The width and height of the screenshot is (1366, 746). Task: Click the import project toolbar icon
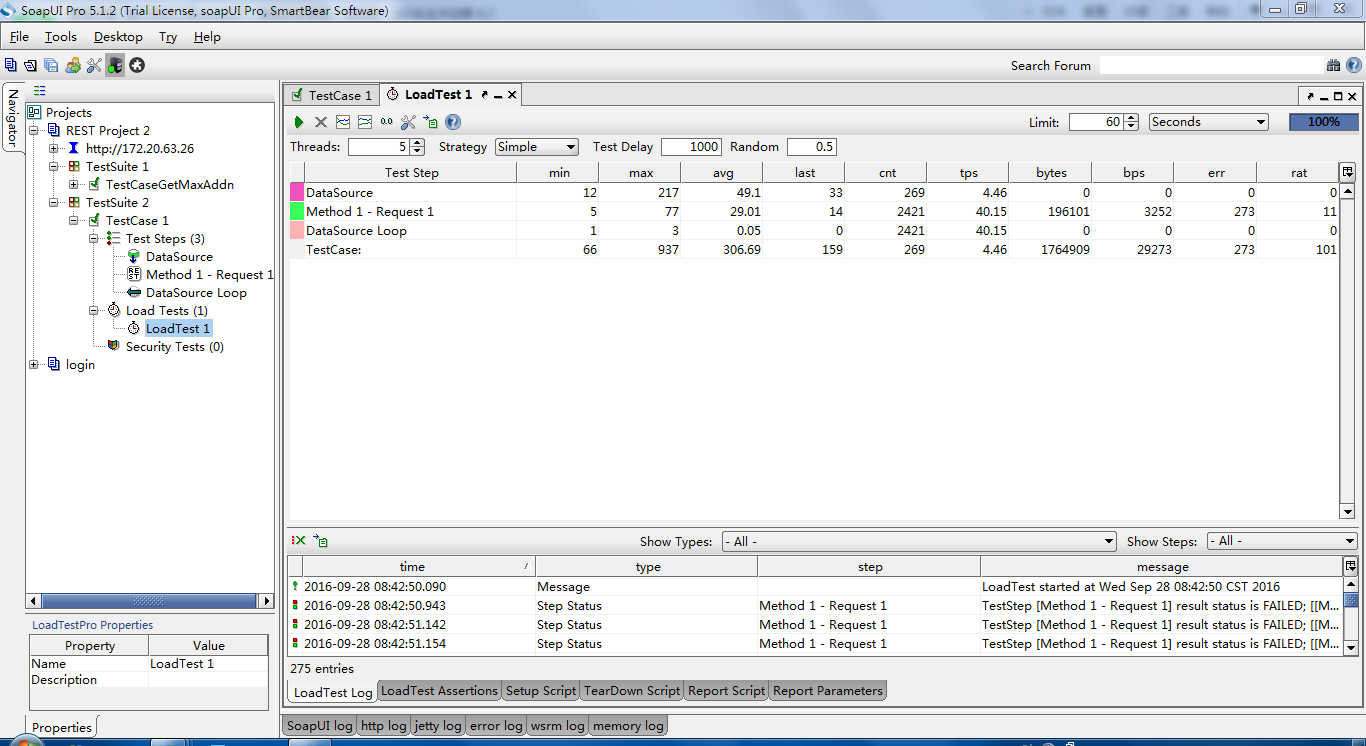coord(31,65)
